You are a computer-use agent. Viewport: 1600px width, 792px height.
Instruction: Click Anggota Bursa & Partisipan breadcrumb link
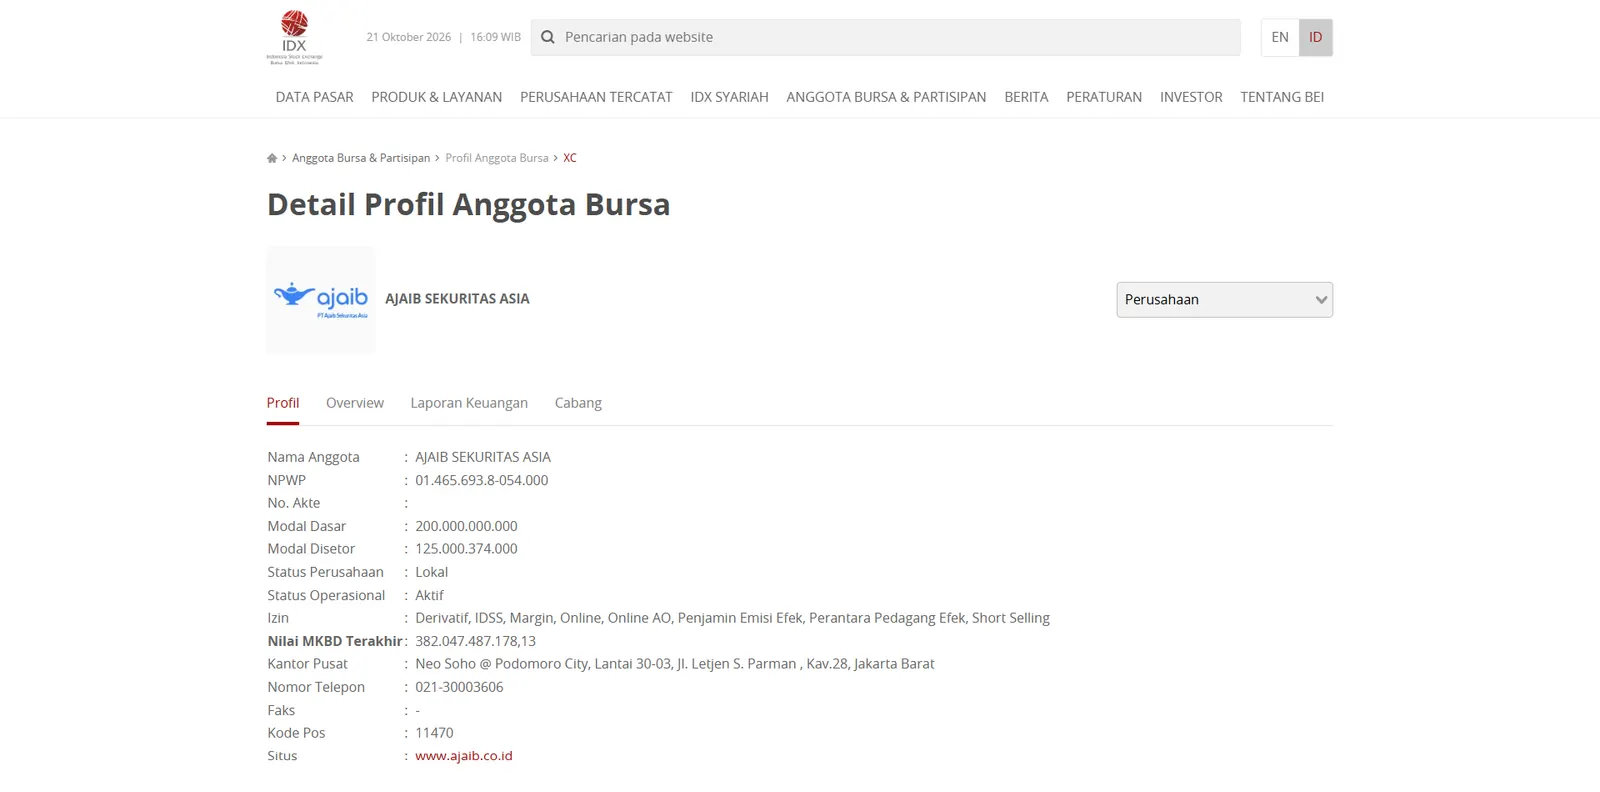[361, 158]
